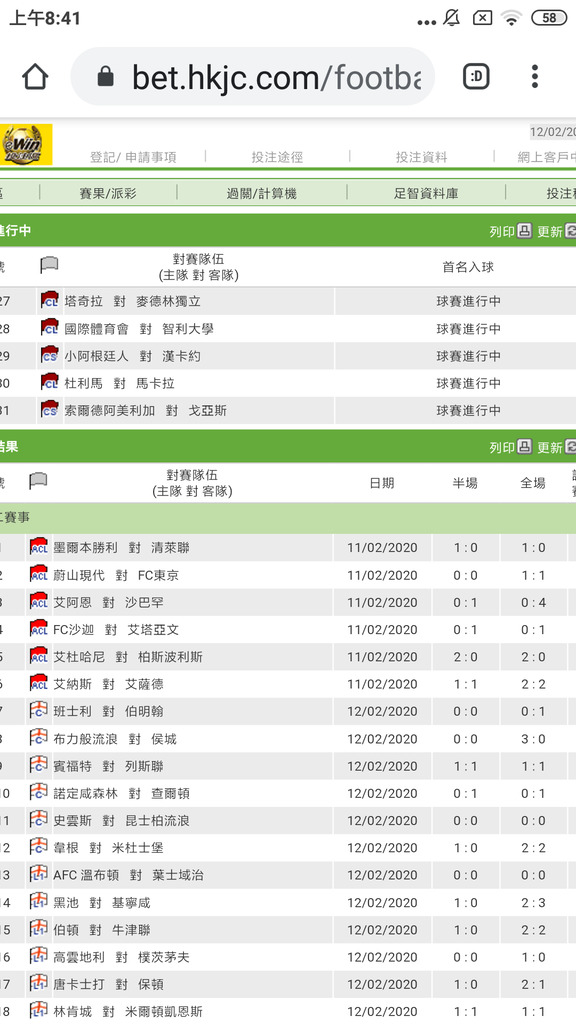Open the 投注途徑 menu
The width and height of the screenshot is (576, 1024).
click(277, 157)
